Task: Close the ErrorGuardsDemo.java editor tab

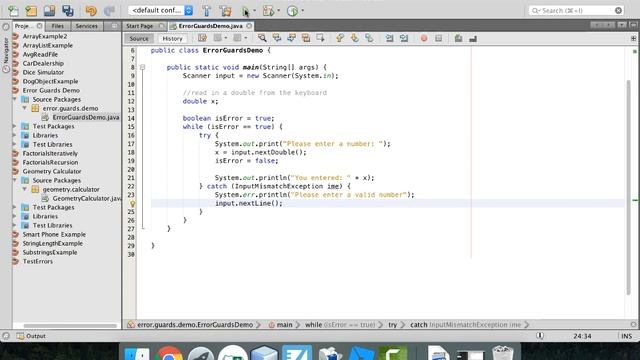Action: coord(249,26)
